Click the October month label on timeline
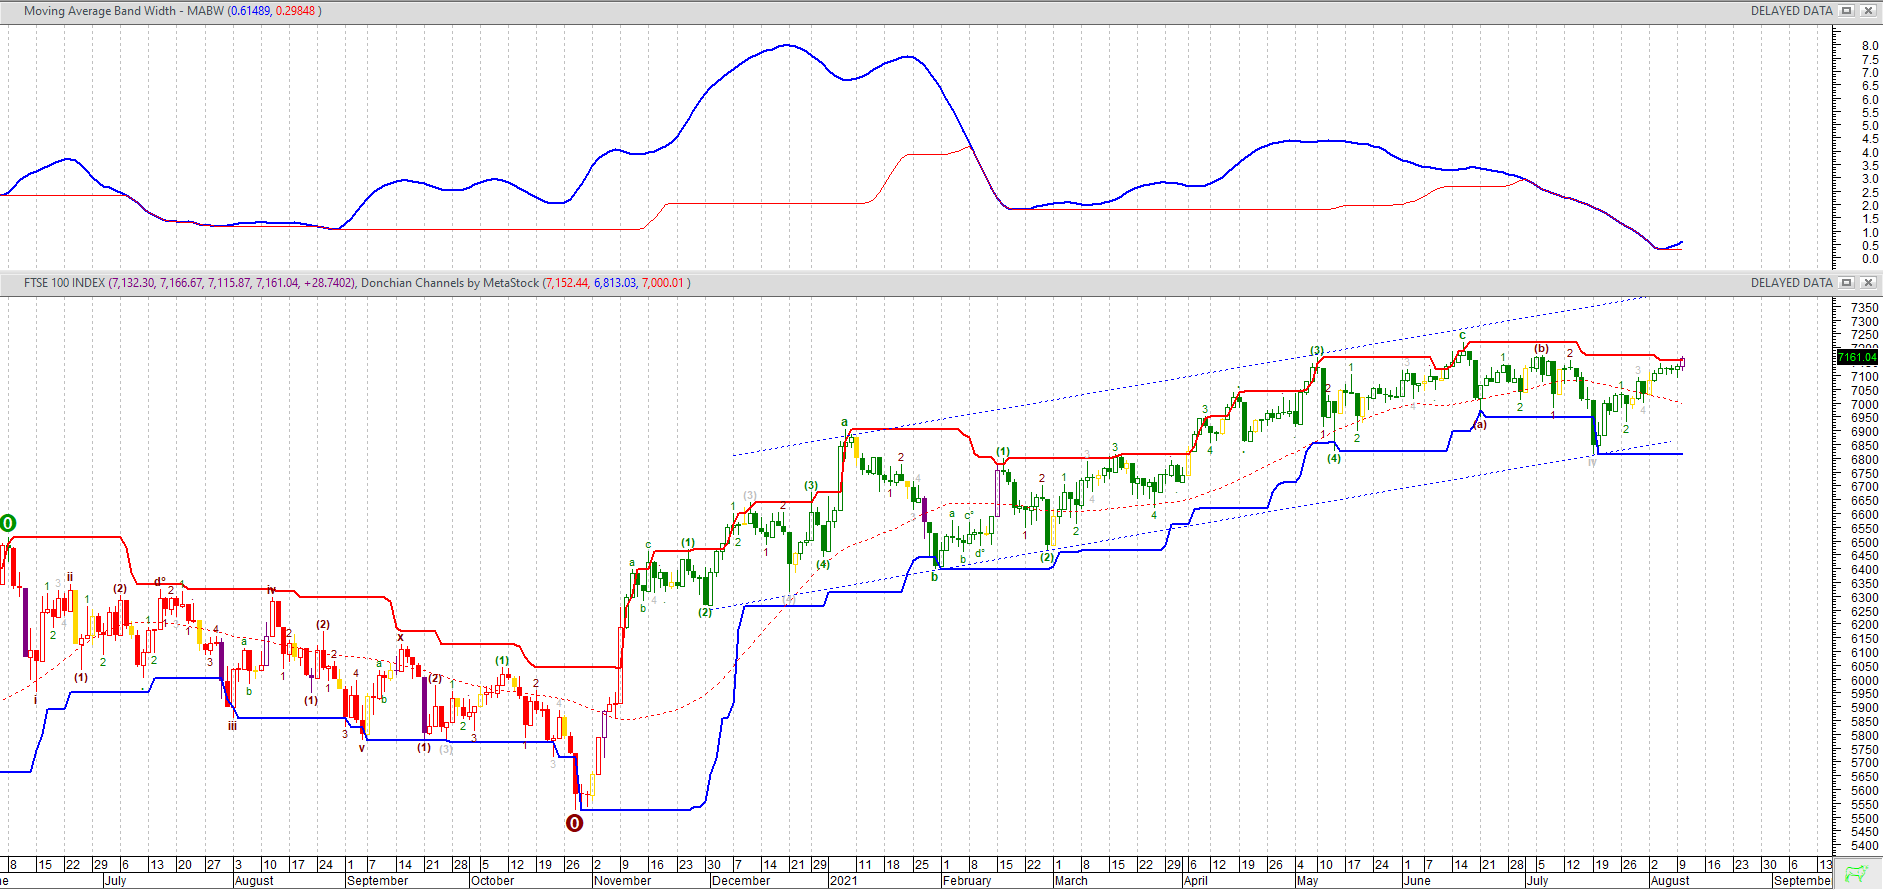 492,881
